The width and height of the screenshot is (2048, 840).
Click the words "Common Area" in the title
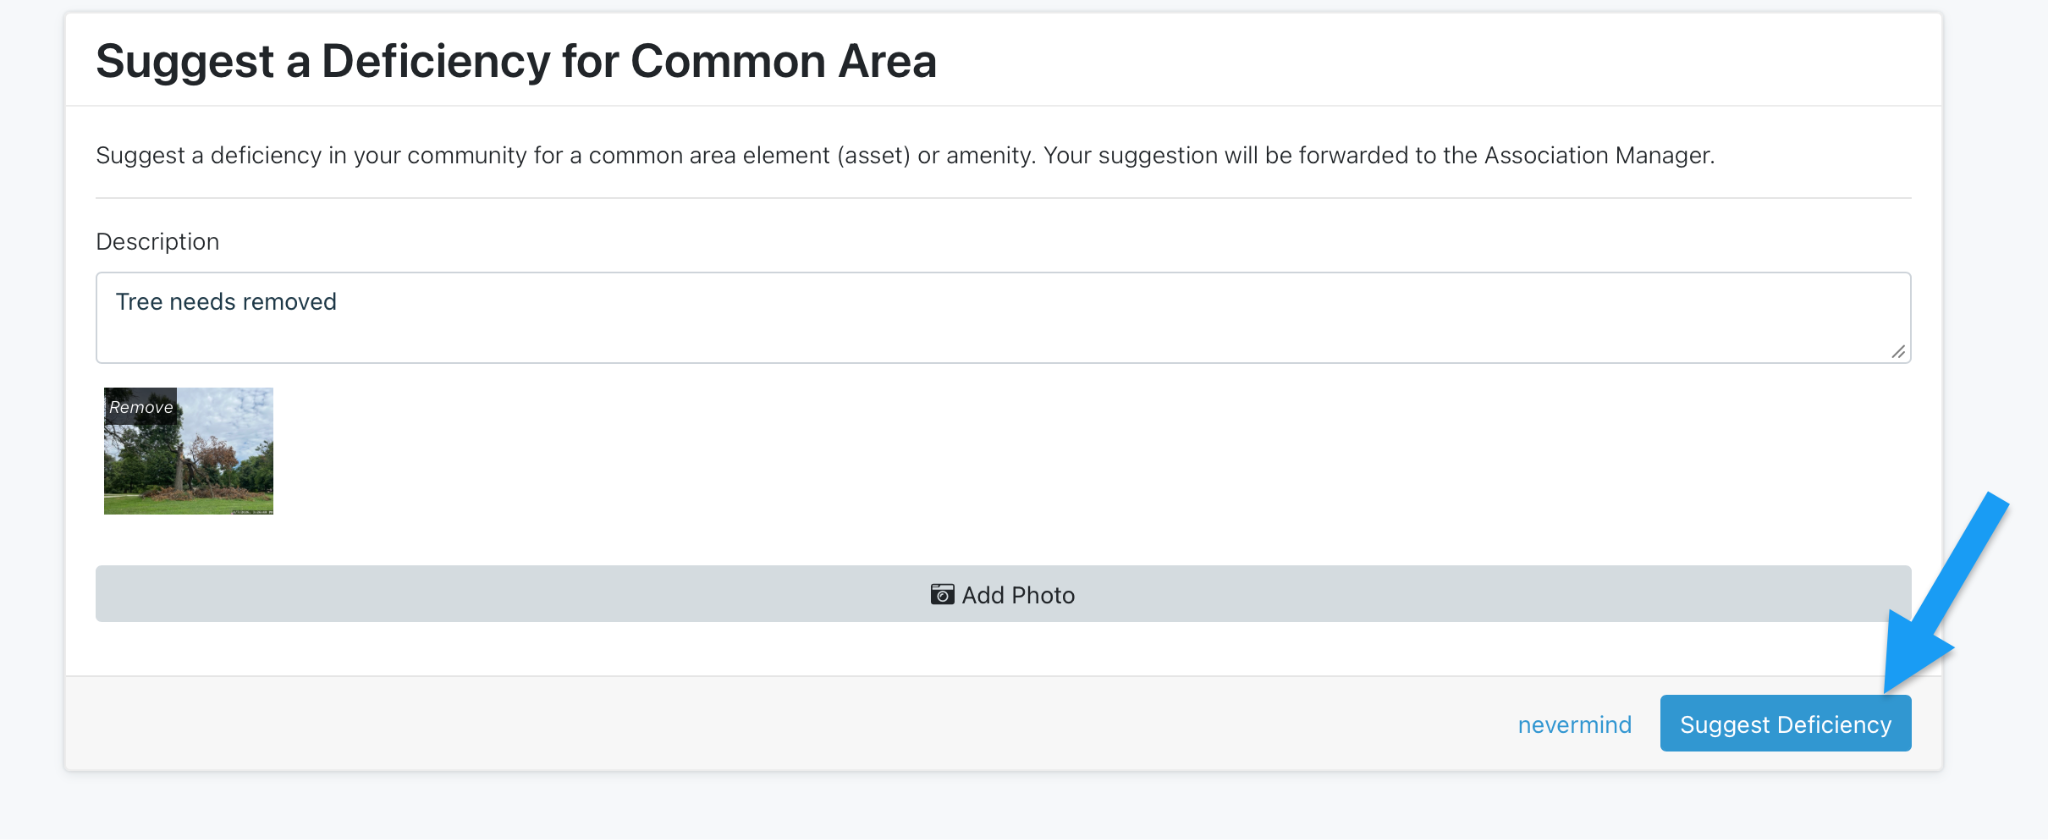tap(783, 61)
